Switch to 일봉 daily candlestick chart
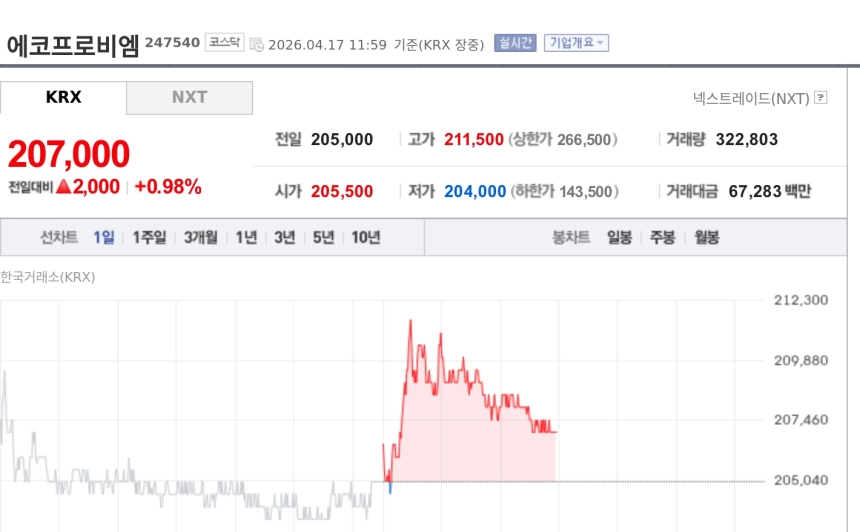This screenshot has height=532, width=860. tap(619, 237)
